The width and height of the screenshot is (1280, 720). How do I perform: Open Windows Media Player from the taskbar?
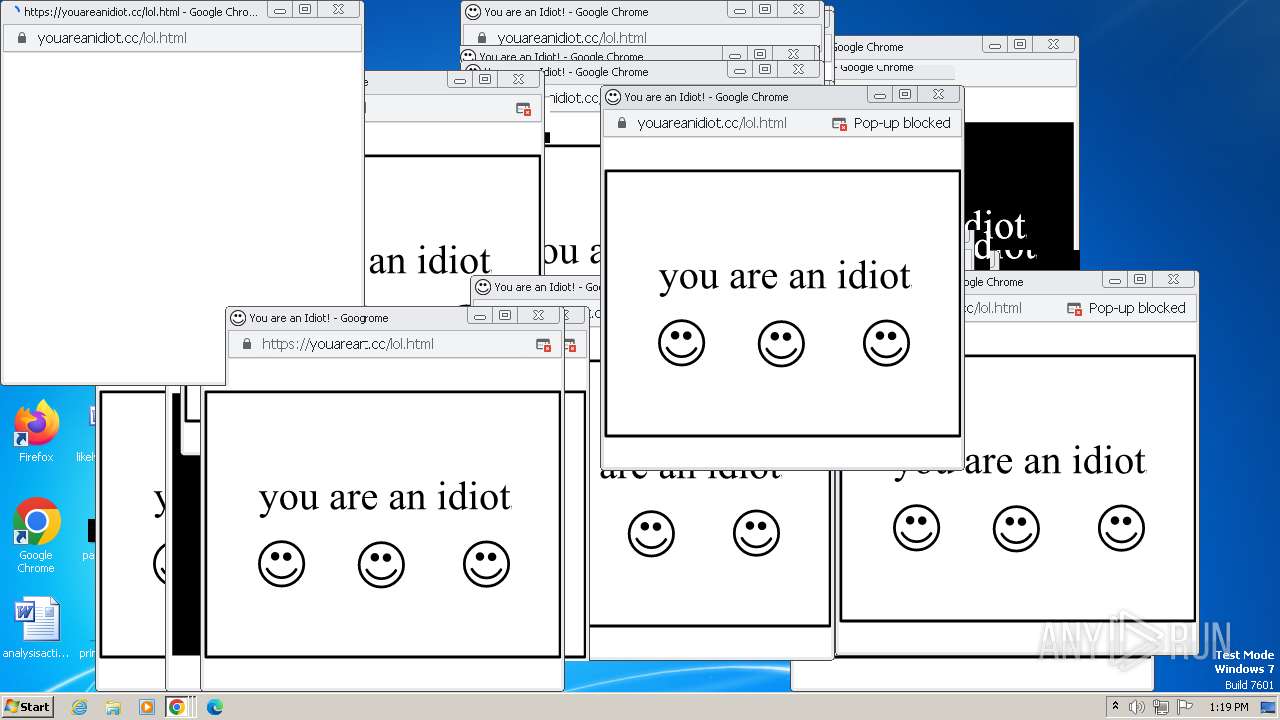coord(146,707)
